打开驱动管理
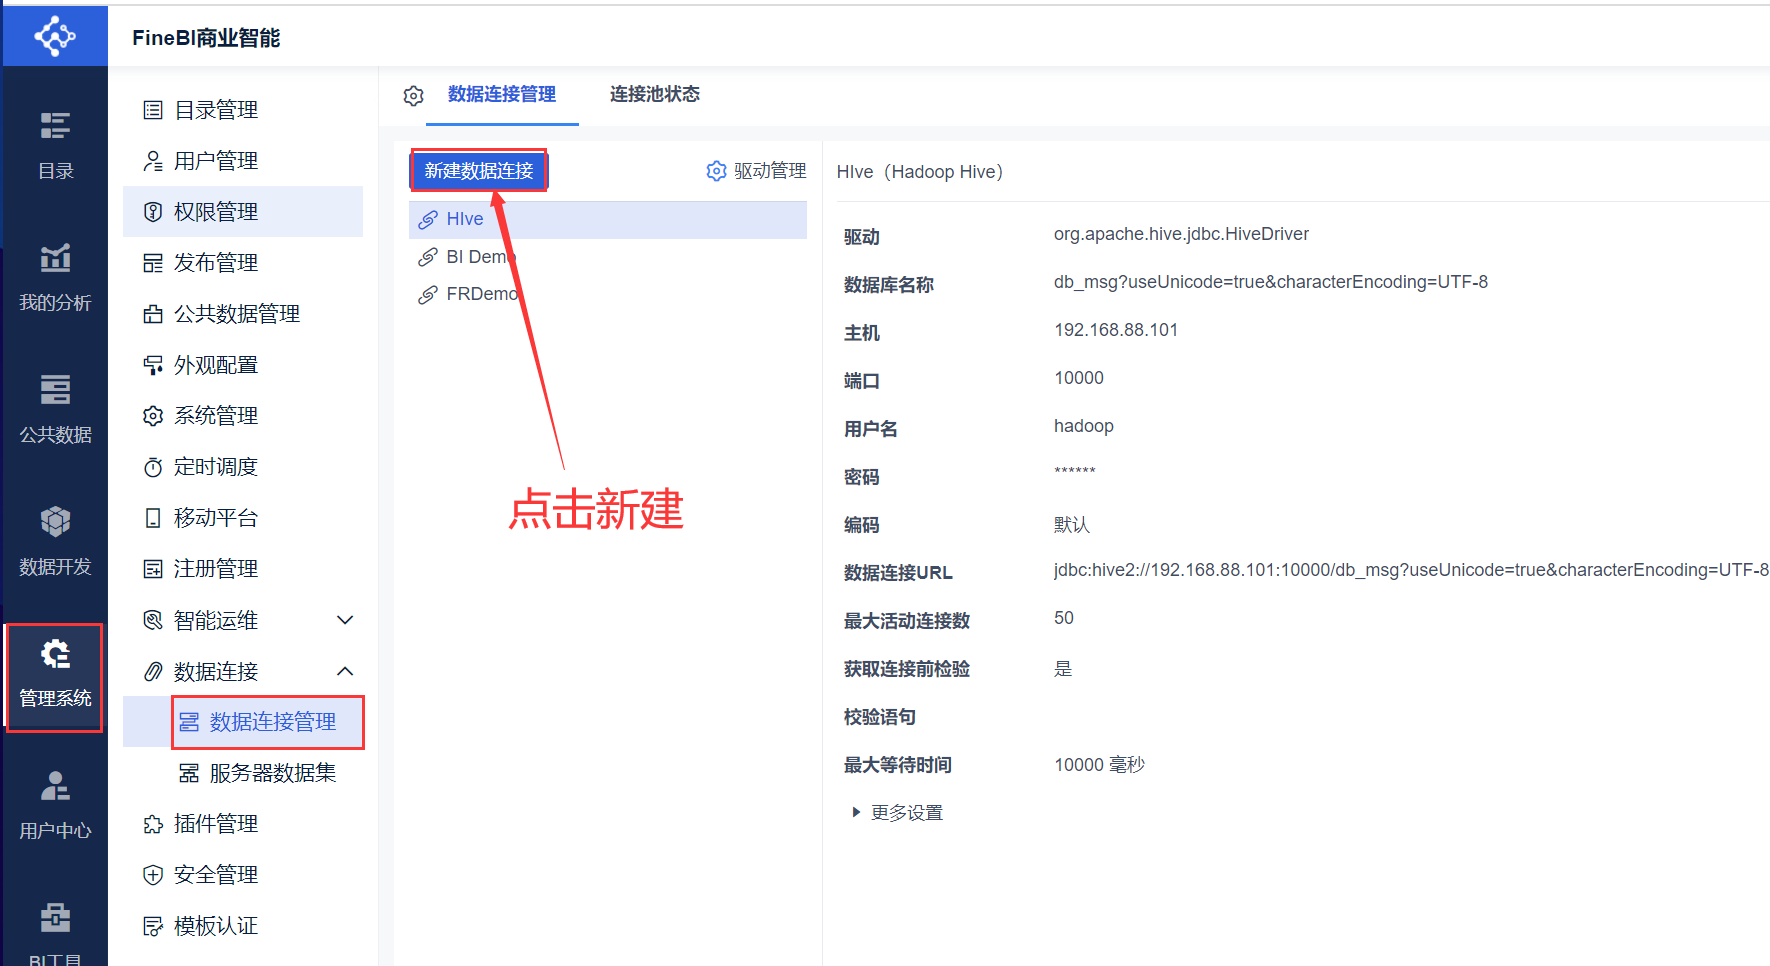The height and width of the screenshot is (966, 1770). pyautogui.click(x=756, y=170)
